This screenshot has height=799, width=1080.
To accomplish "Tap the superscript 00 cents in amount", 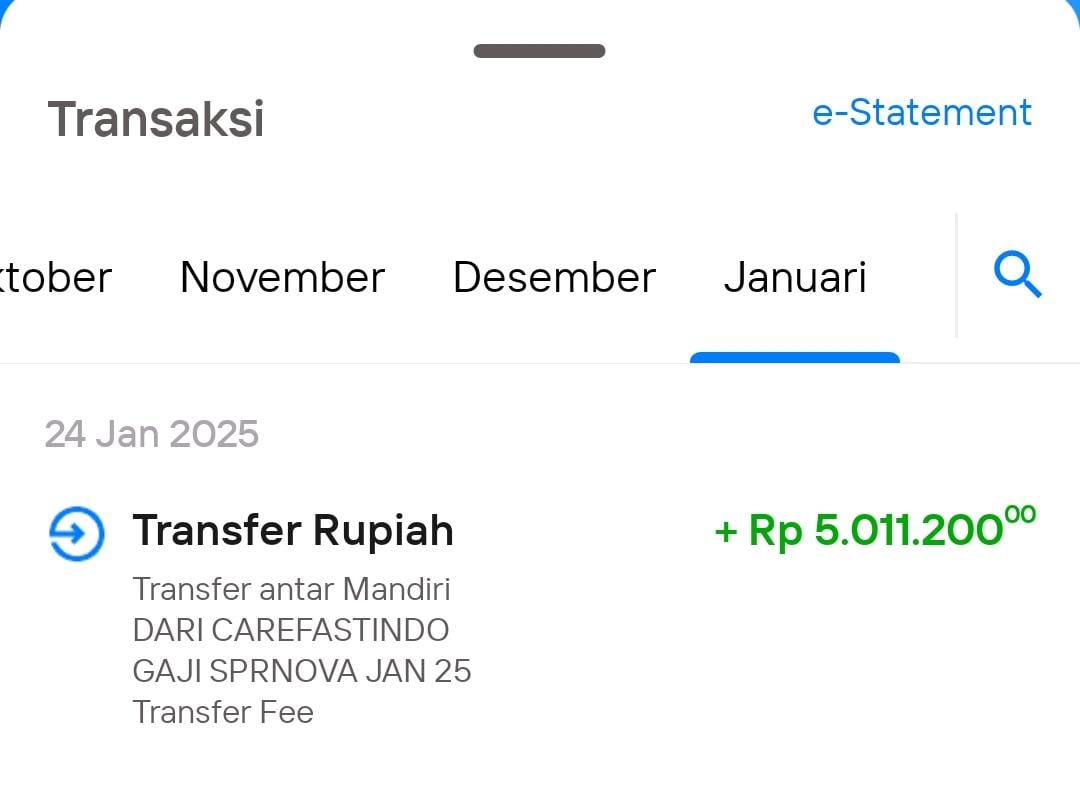I will 1020,515.
